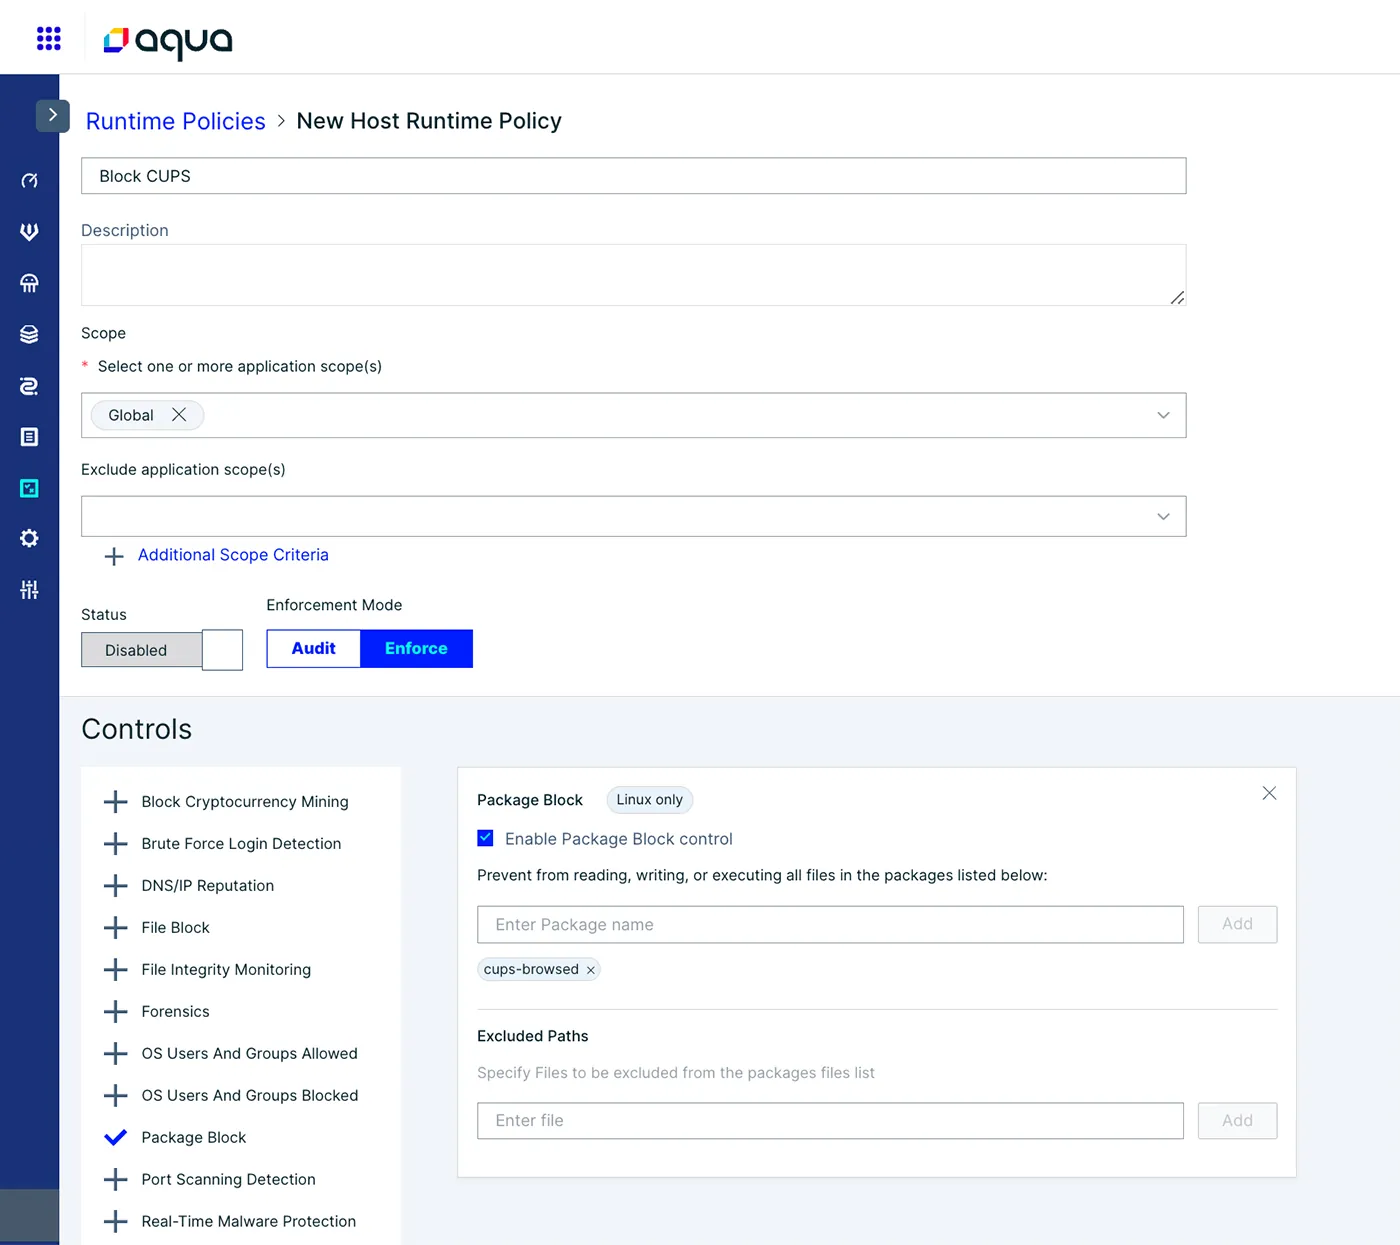The width and height of the screenshot is (1400, 1245).
Task: Add File Block control
Action: 116,928
